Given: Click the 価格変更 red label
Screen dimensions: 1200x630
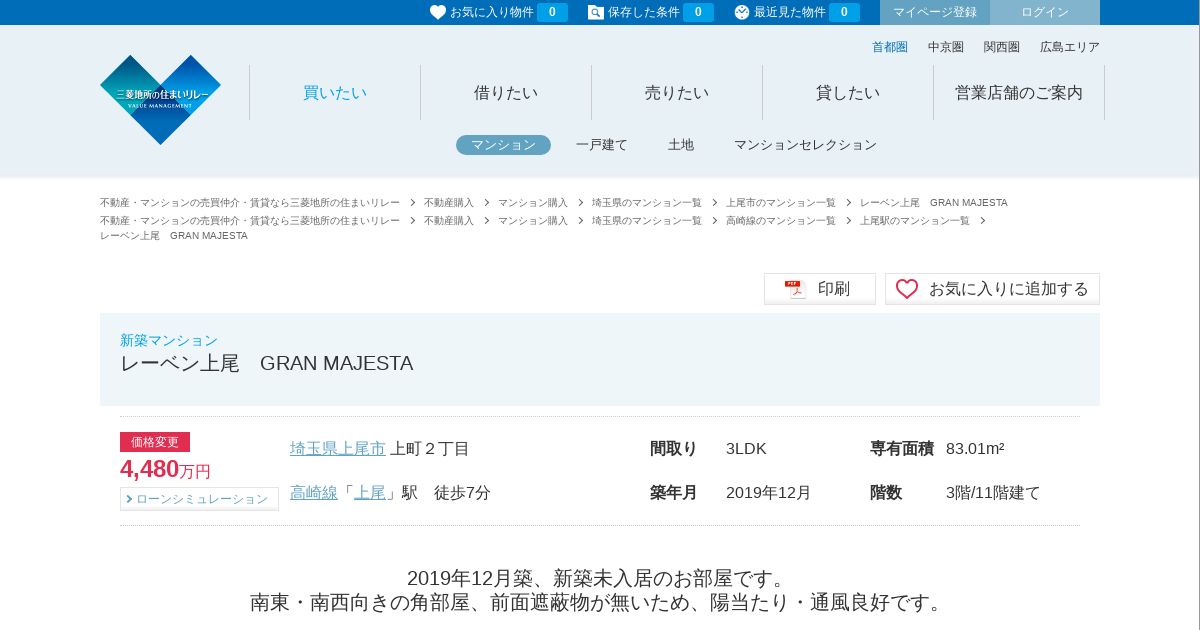Looking at the screenshot, I should point(155,442).
